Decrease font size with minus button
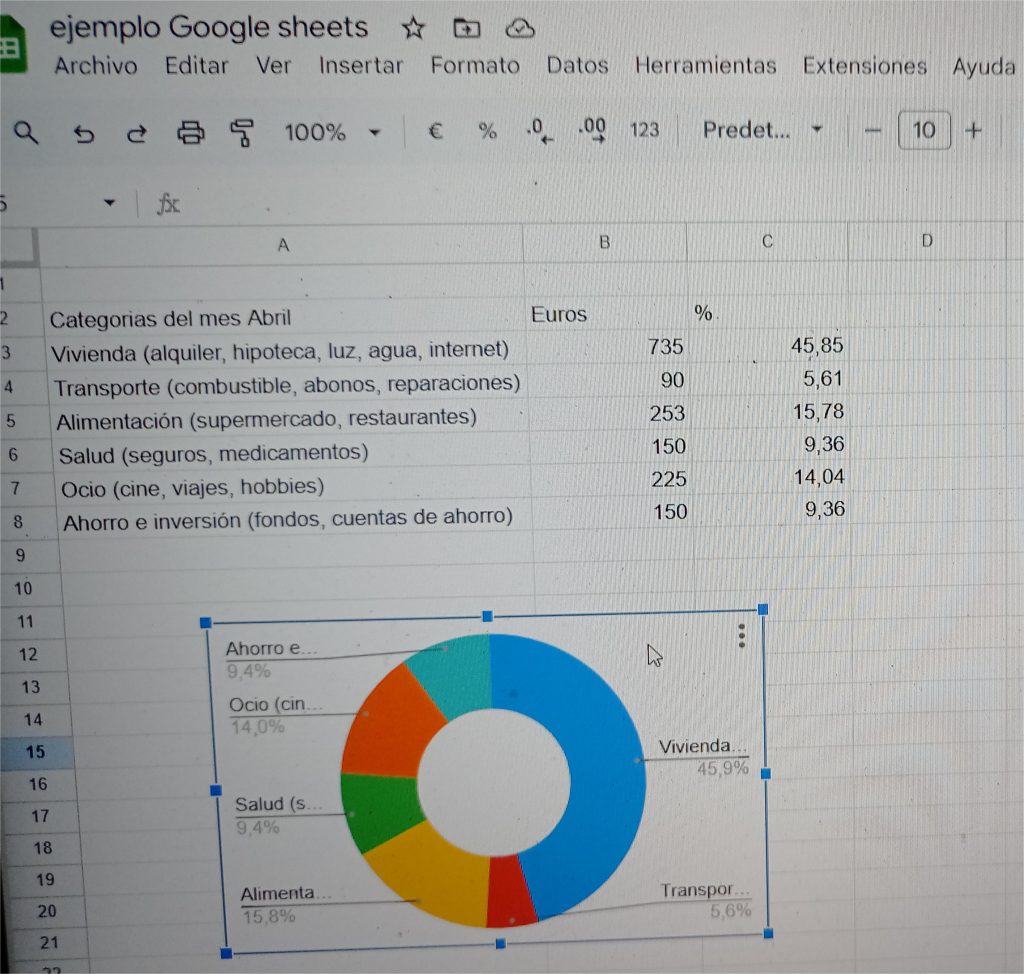The image size is (1024, 974). tap(874, 131)
